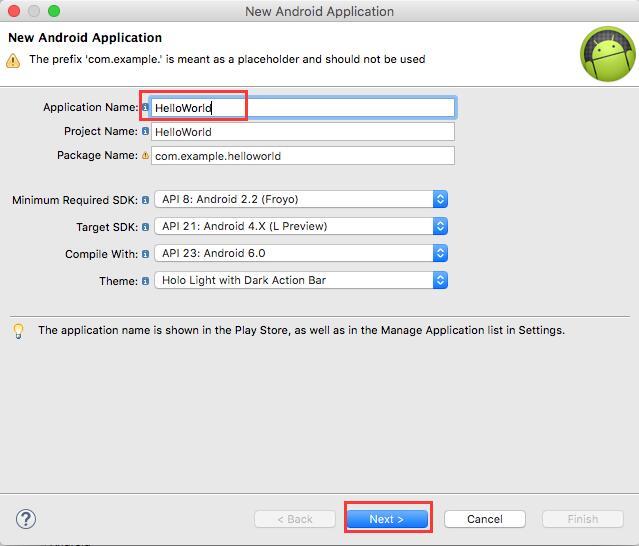Click the Target SDK label
Image resolution: width=639 pixels, height=546 pixels.
tap(107, 227)
